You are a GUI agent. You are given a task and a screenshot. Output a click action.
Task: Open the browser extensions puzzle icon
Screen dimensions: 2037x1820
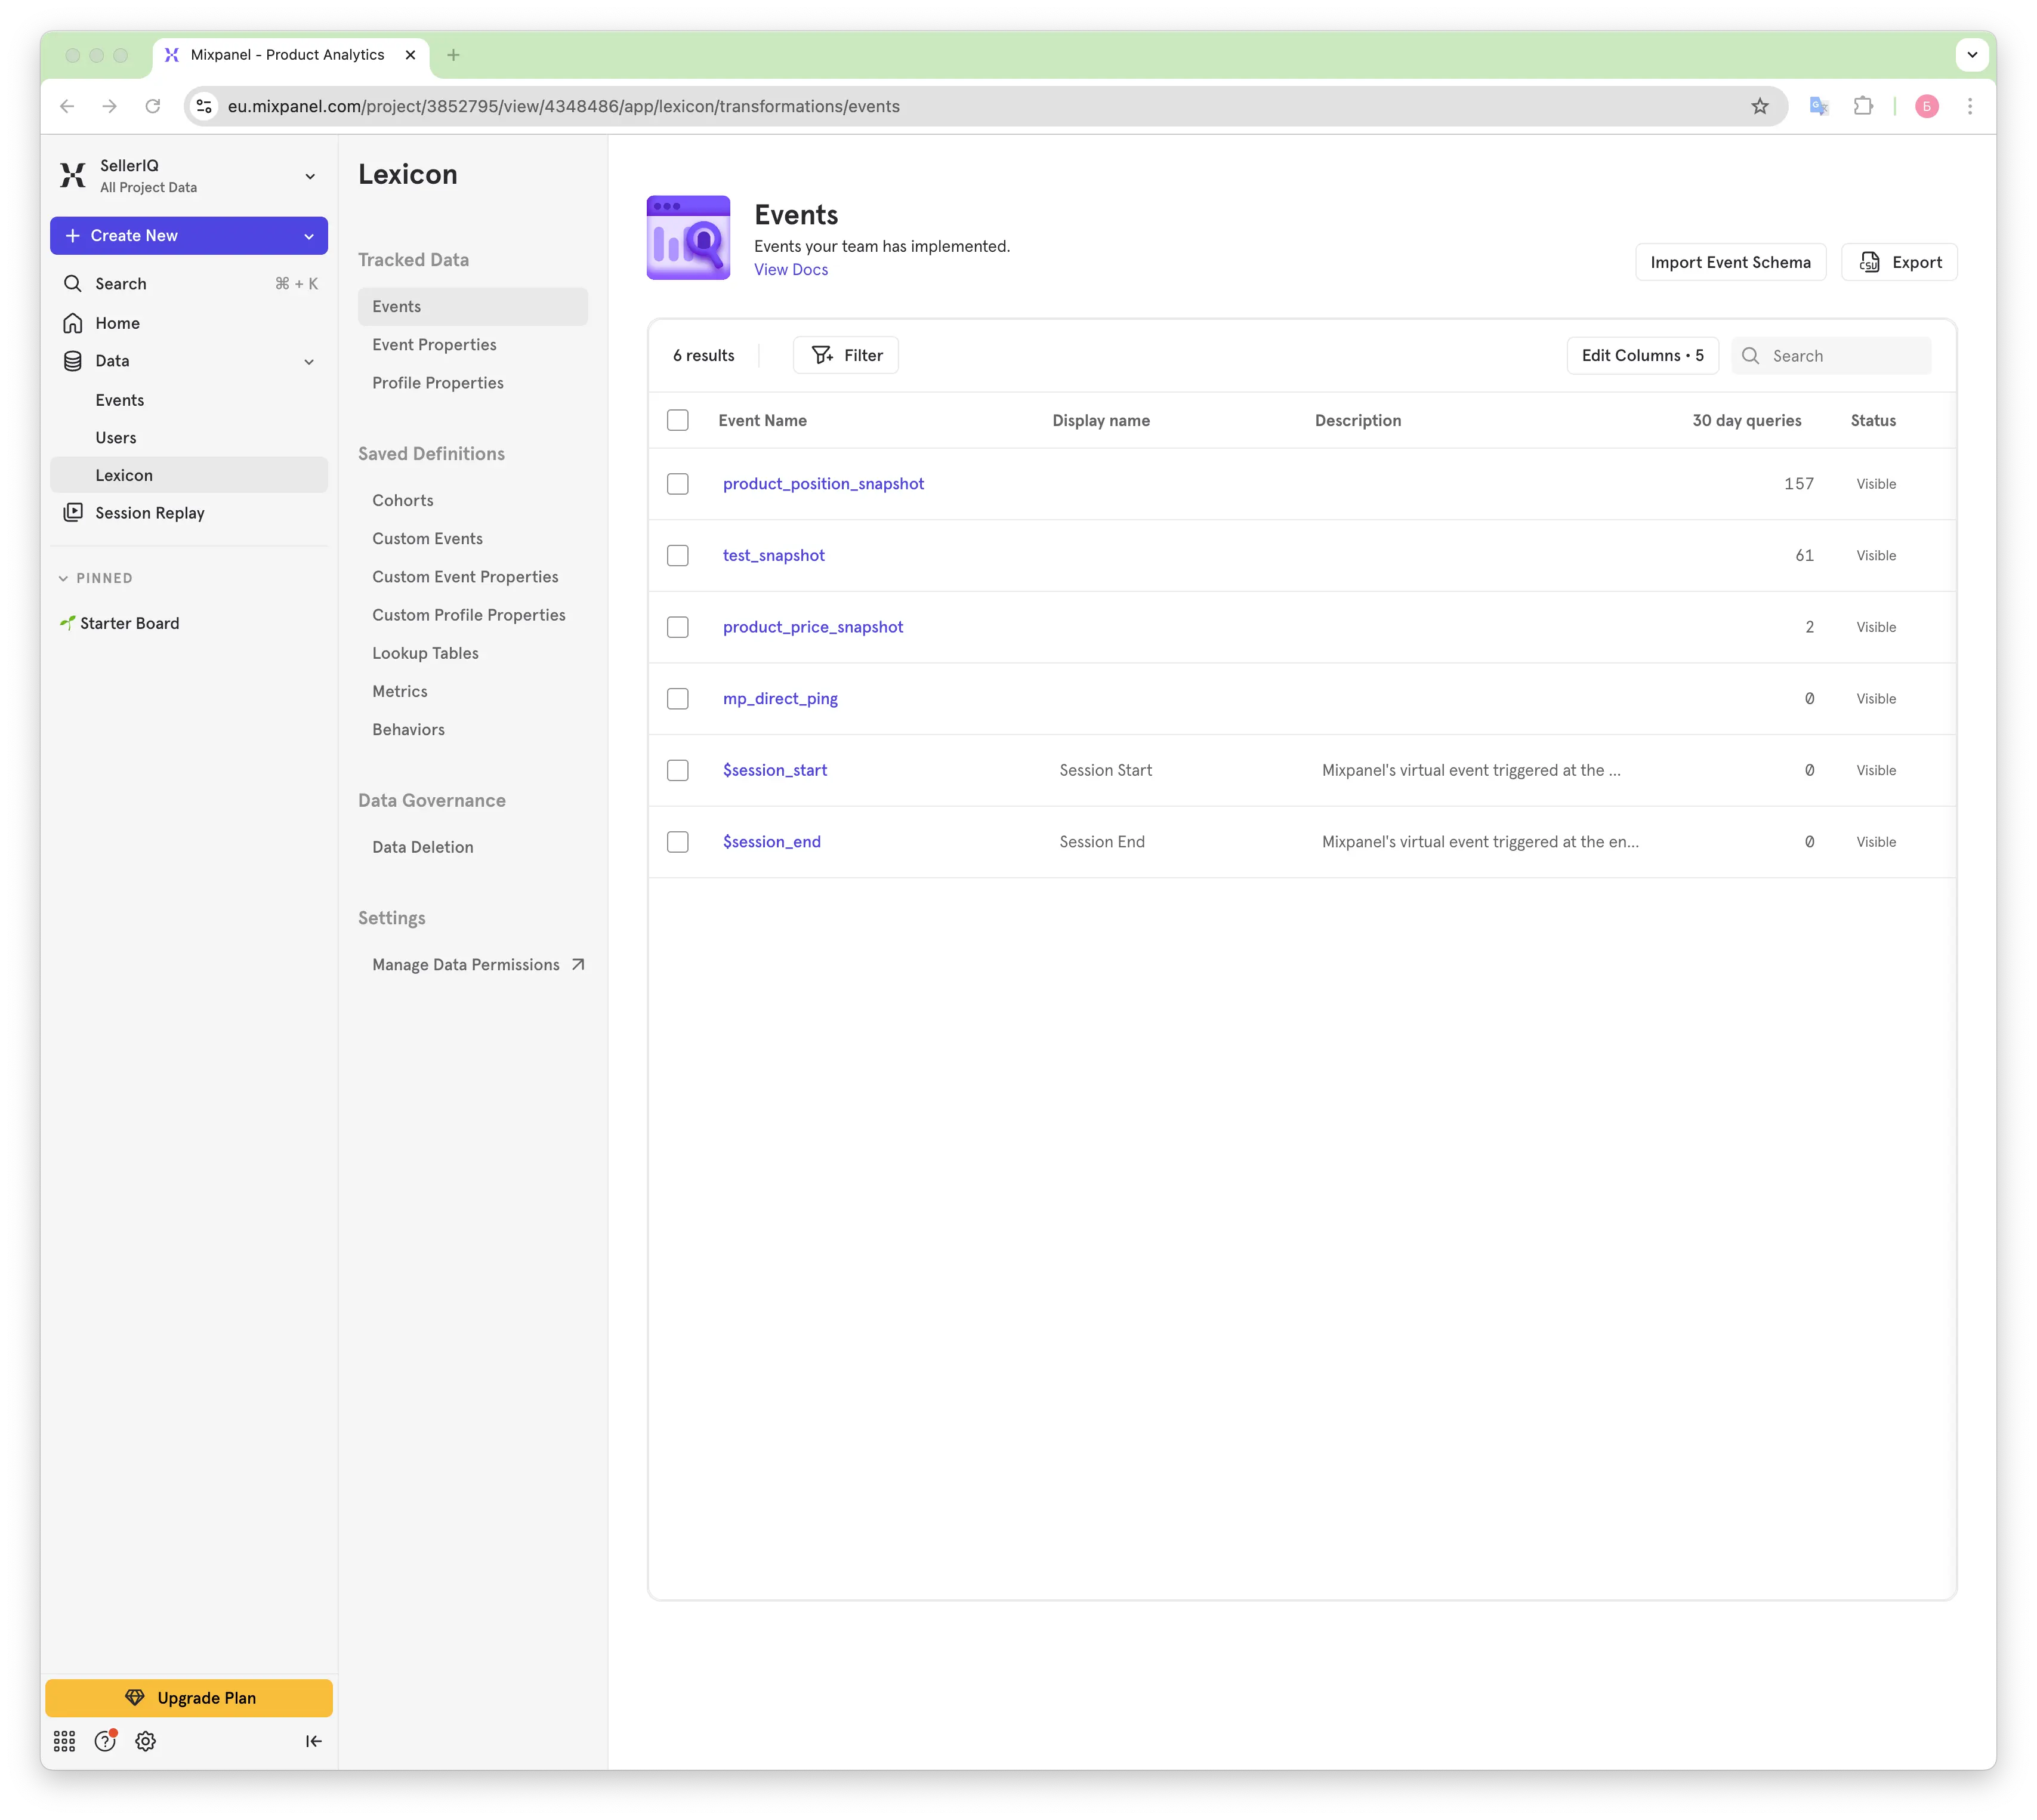[x=1862, y=106]
